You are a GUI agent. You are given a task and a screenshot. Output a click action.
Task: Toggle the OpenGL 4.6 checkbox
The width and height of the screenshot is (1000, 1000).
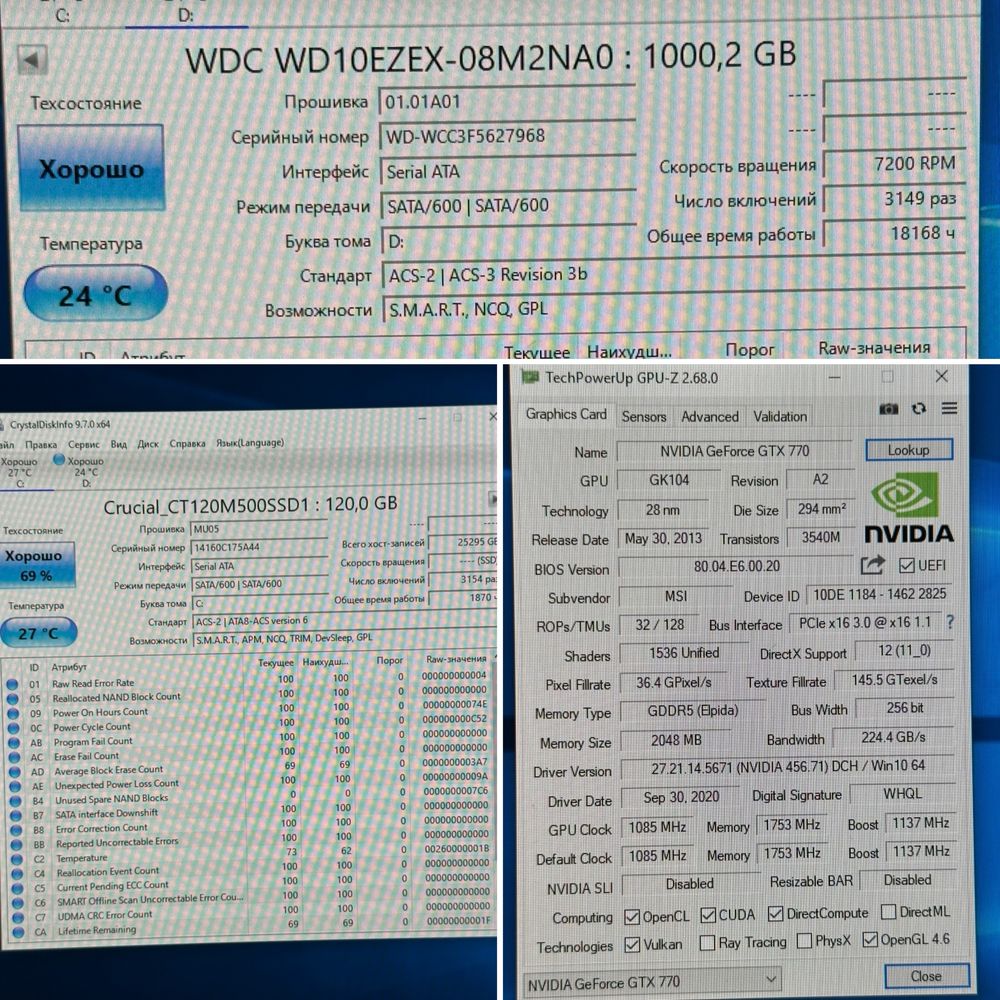(870, 939)
